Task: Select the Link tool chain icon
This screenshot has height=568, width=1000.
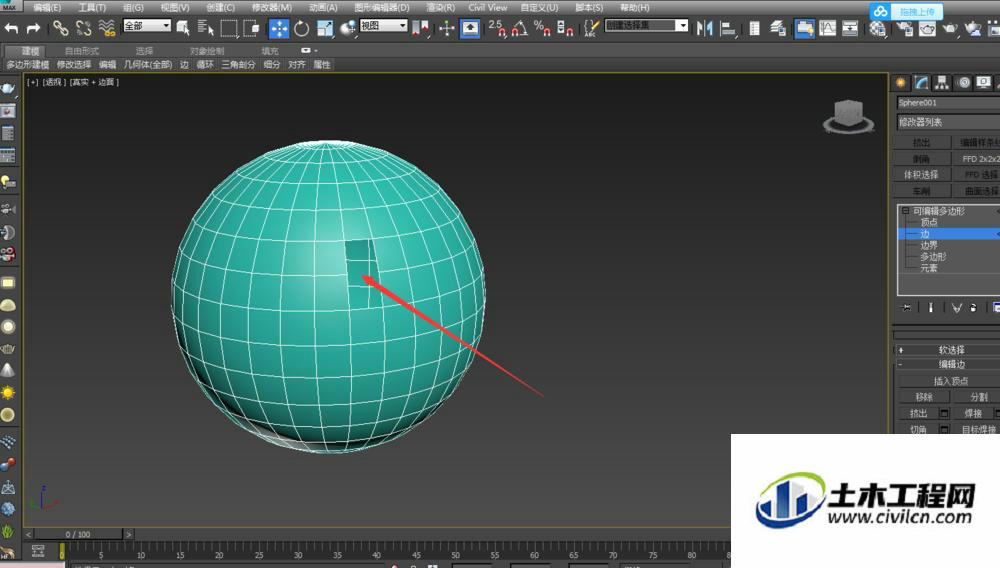Action: [60, 28]
